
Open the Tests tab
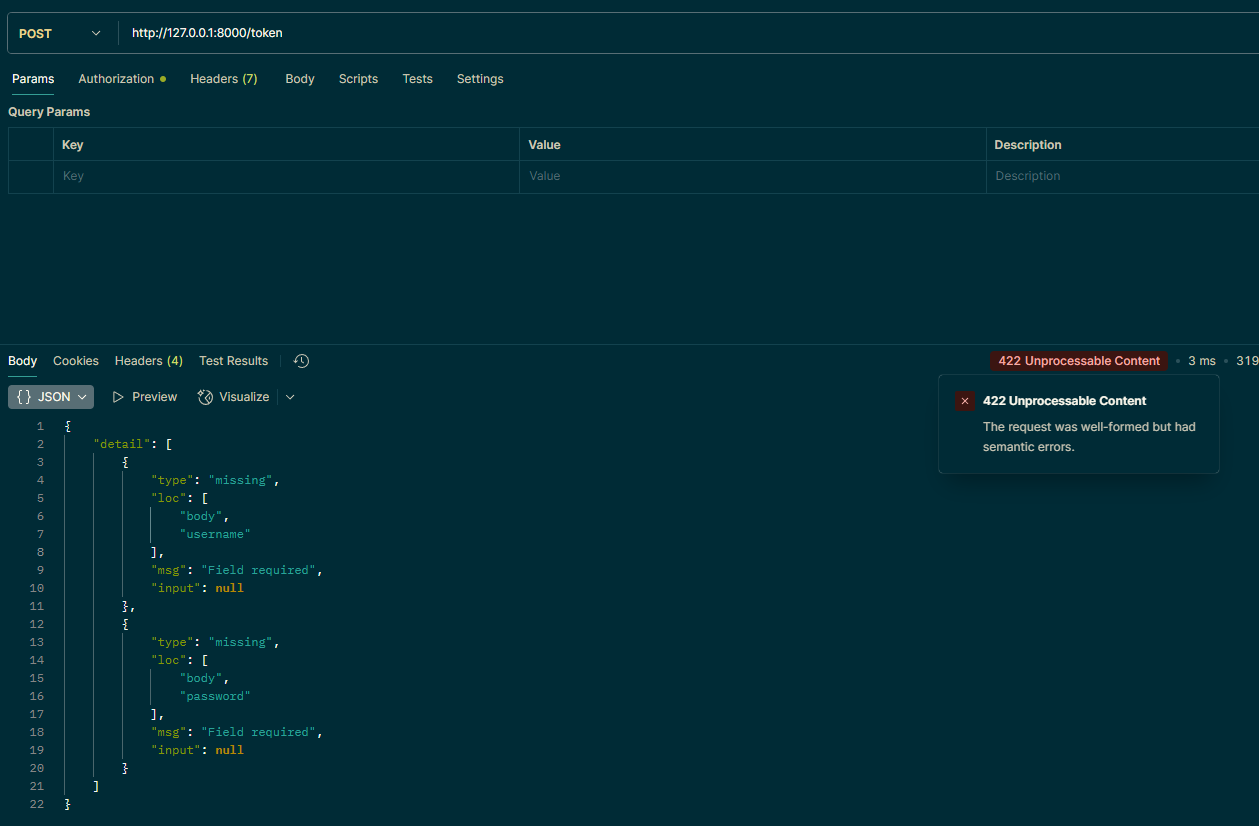point(417,79)
